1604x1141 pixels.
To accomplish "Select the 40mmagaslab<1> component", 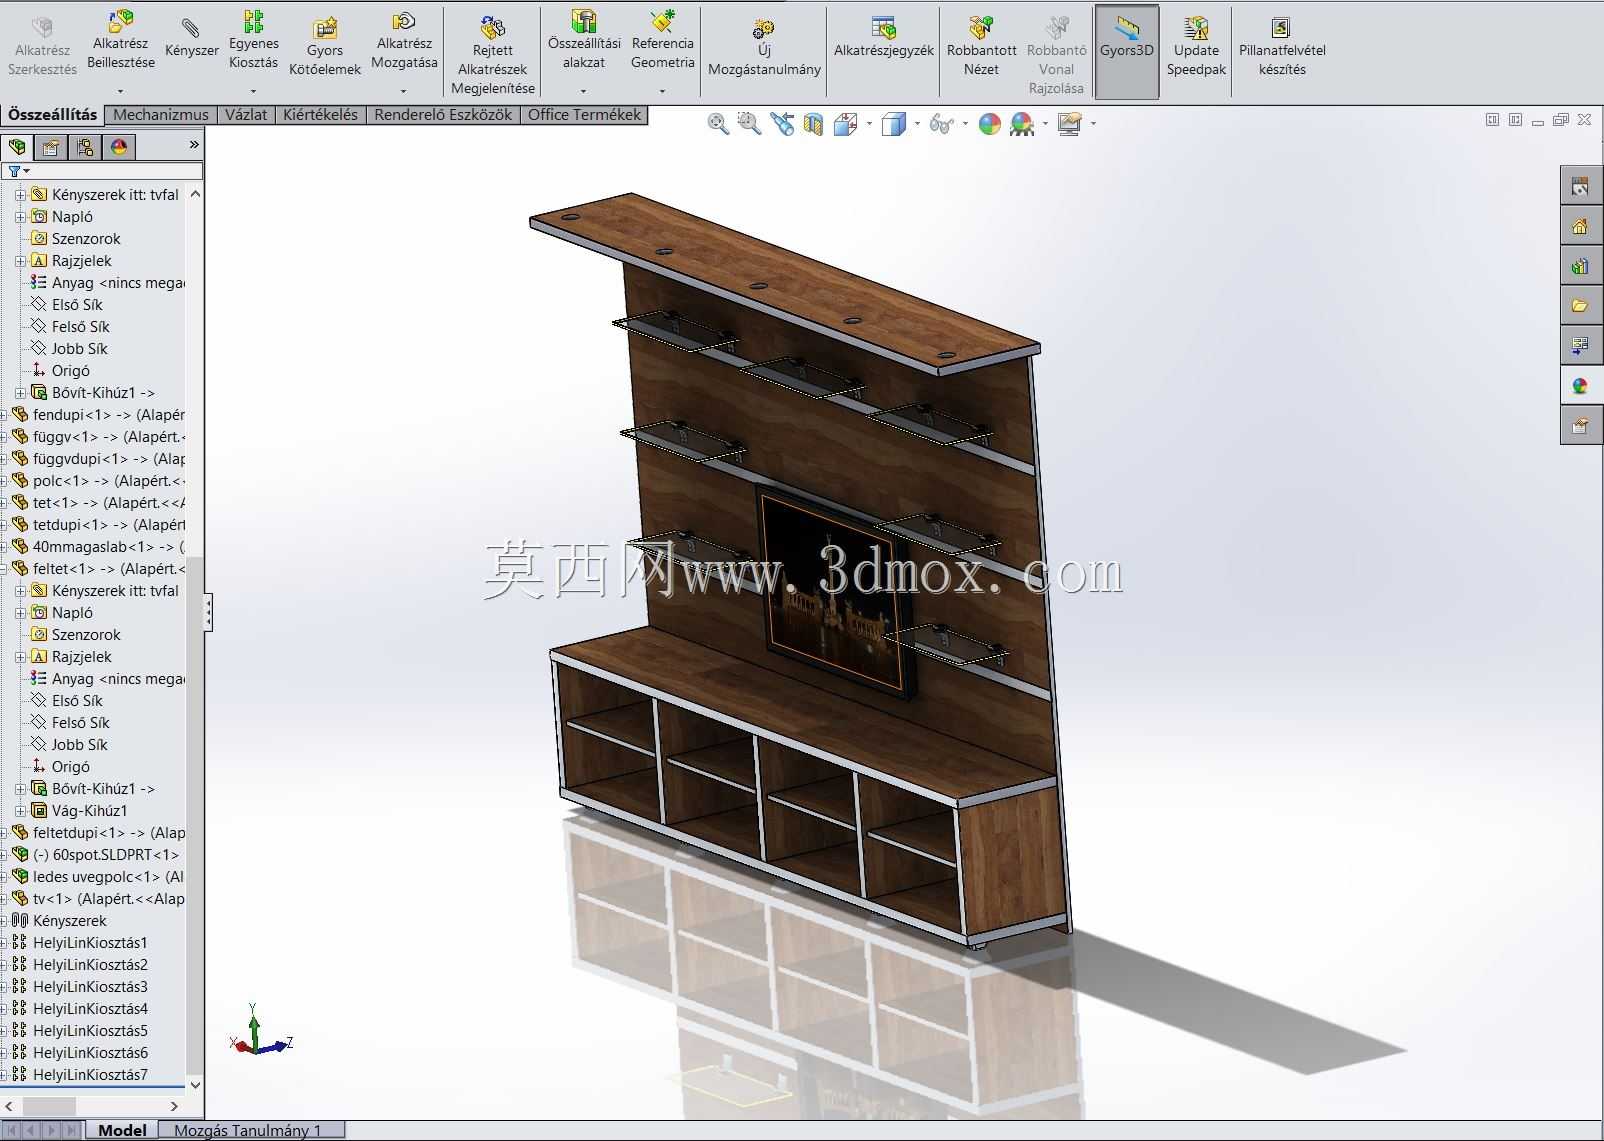I will pos(98,547).
